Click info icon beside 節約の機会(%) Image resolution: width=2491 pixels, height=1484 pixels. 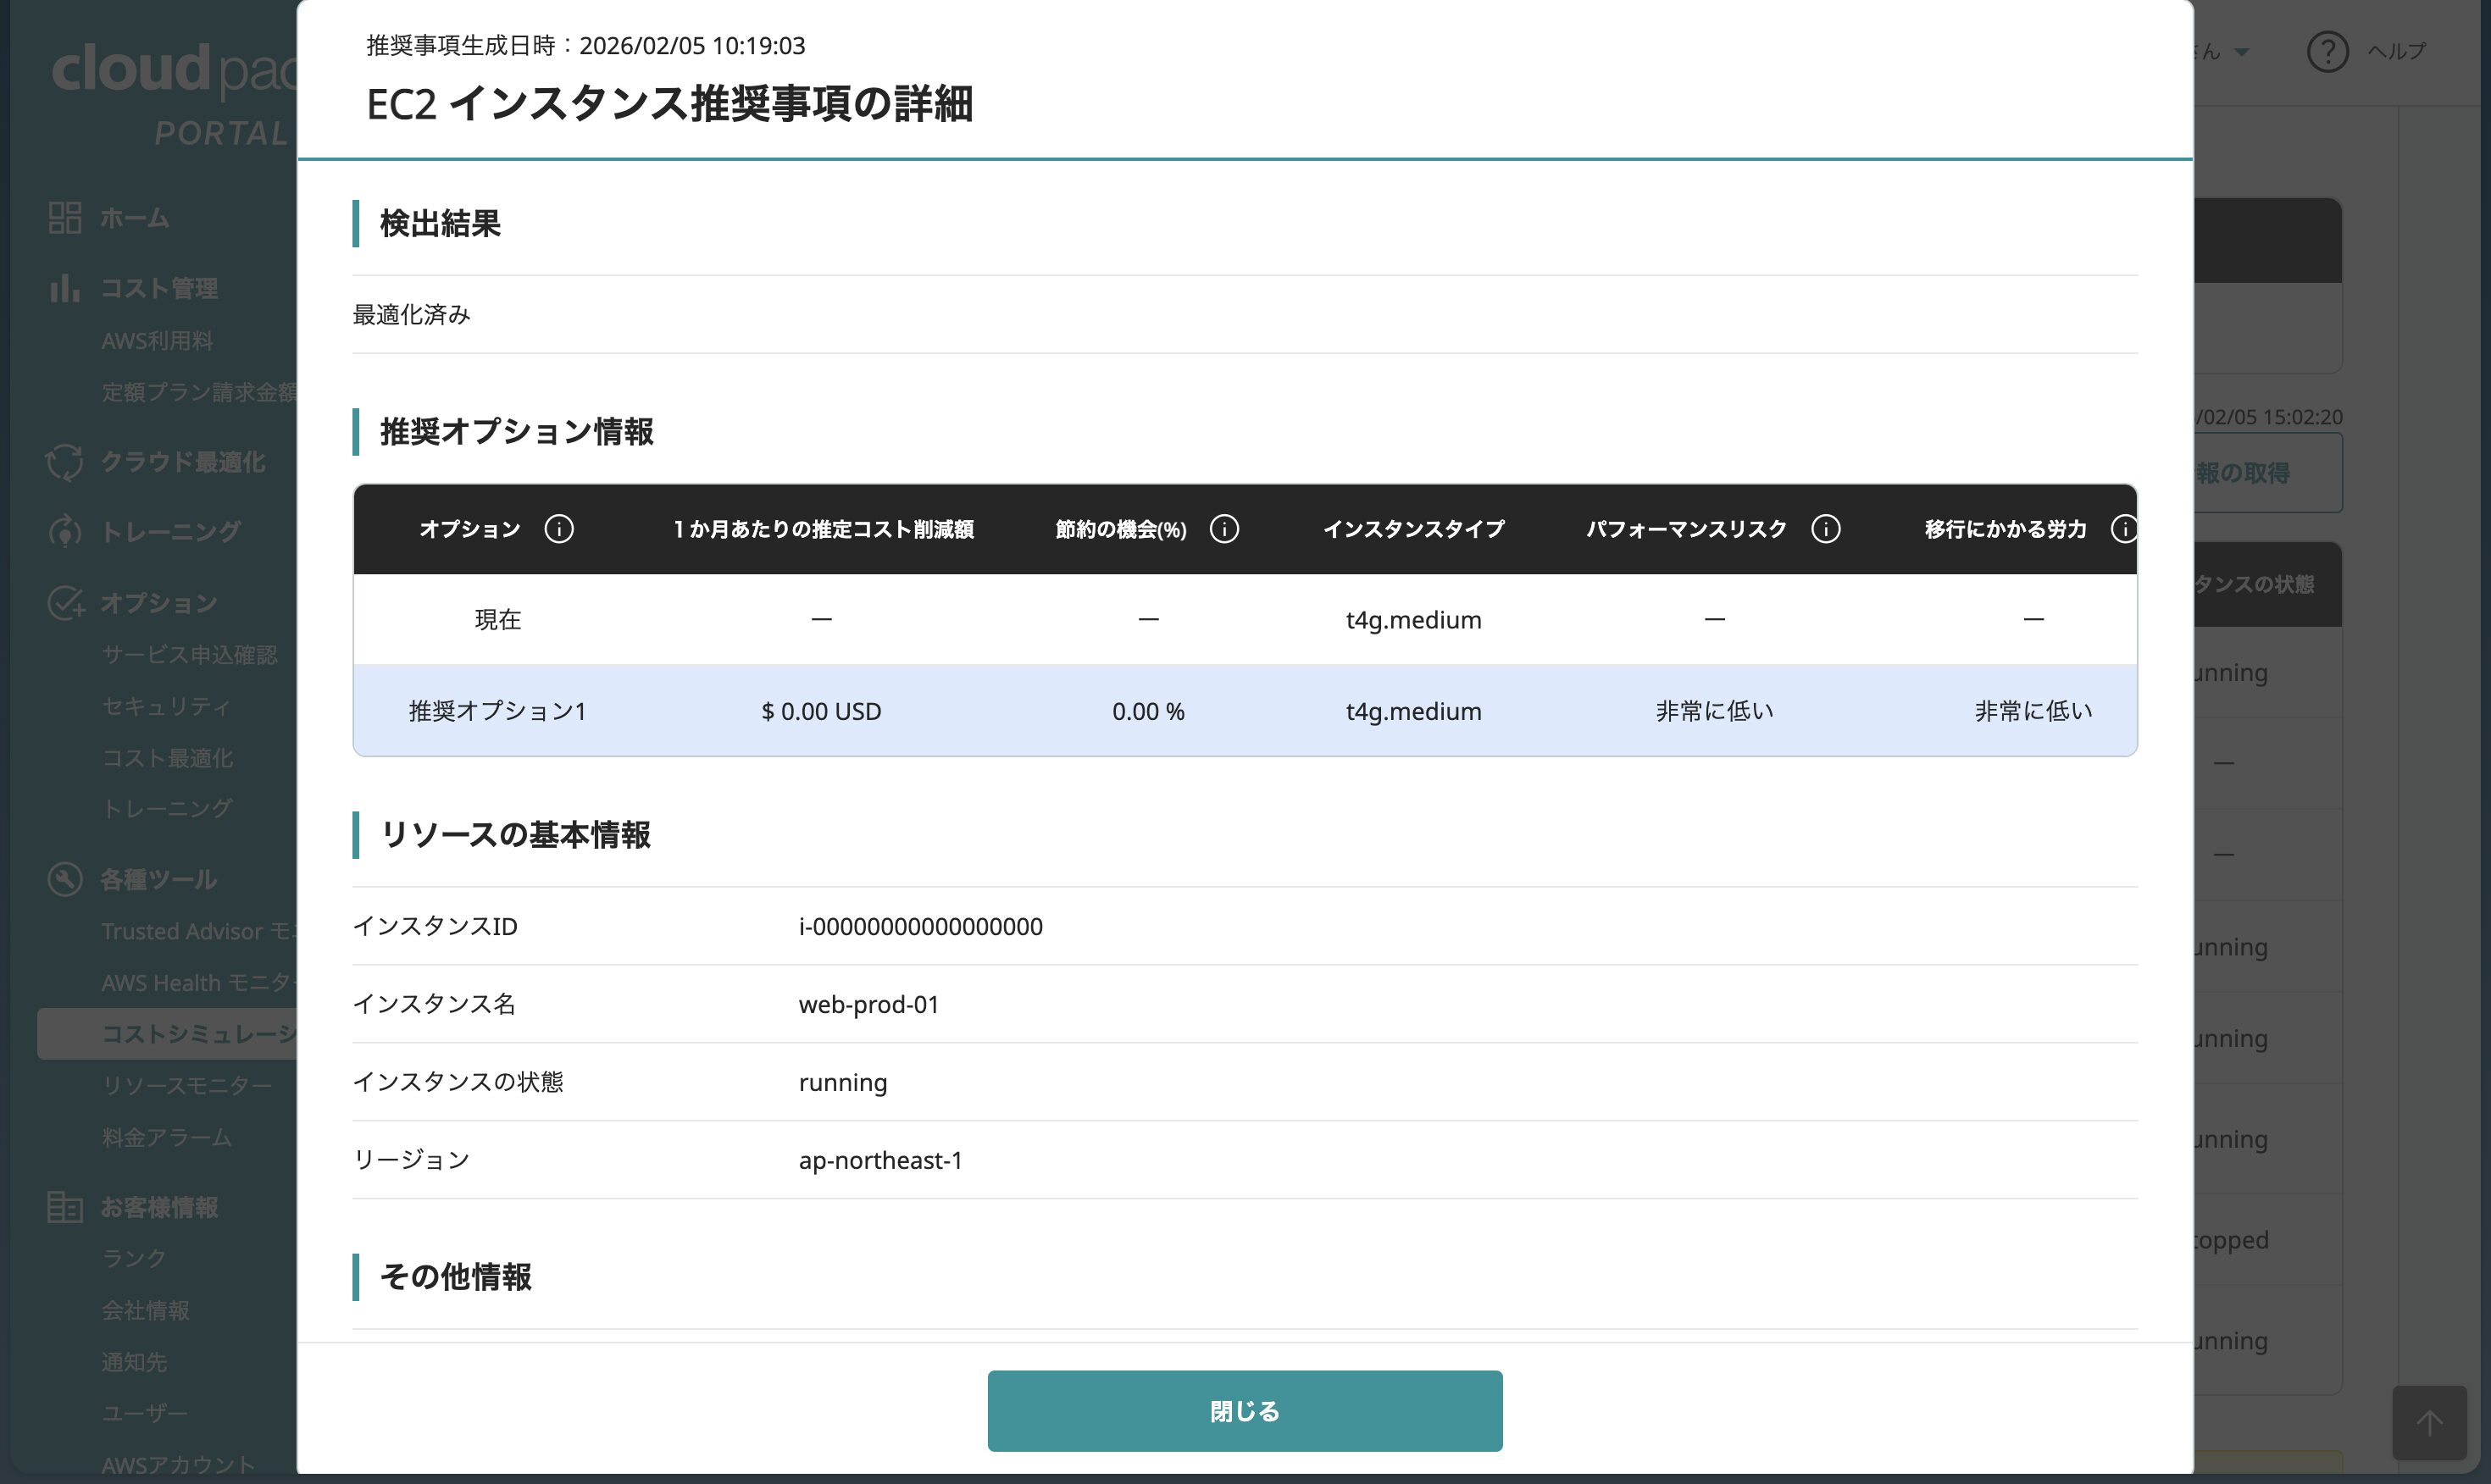click(x=1224, y=529)
